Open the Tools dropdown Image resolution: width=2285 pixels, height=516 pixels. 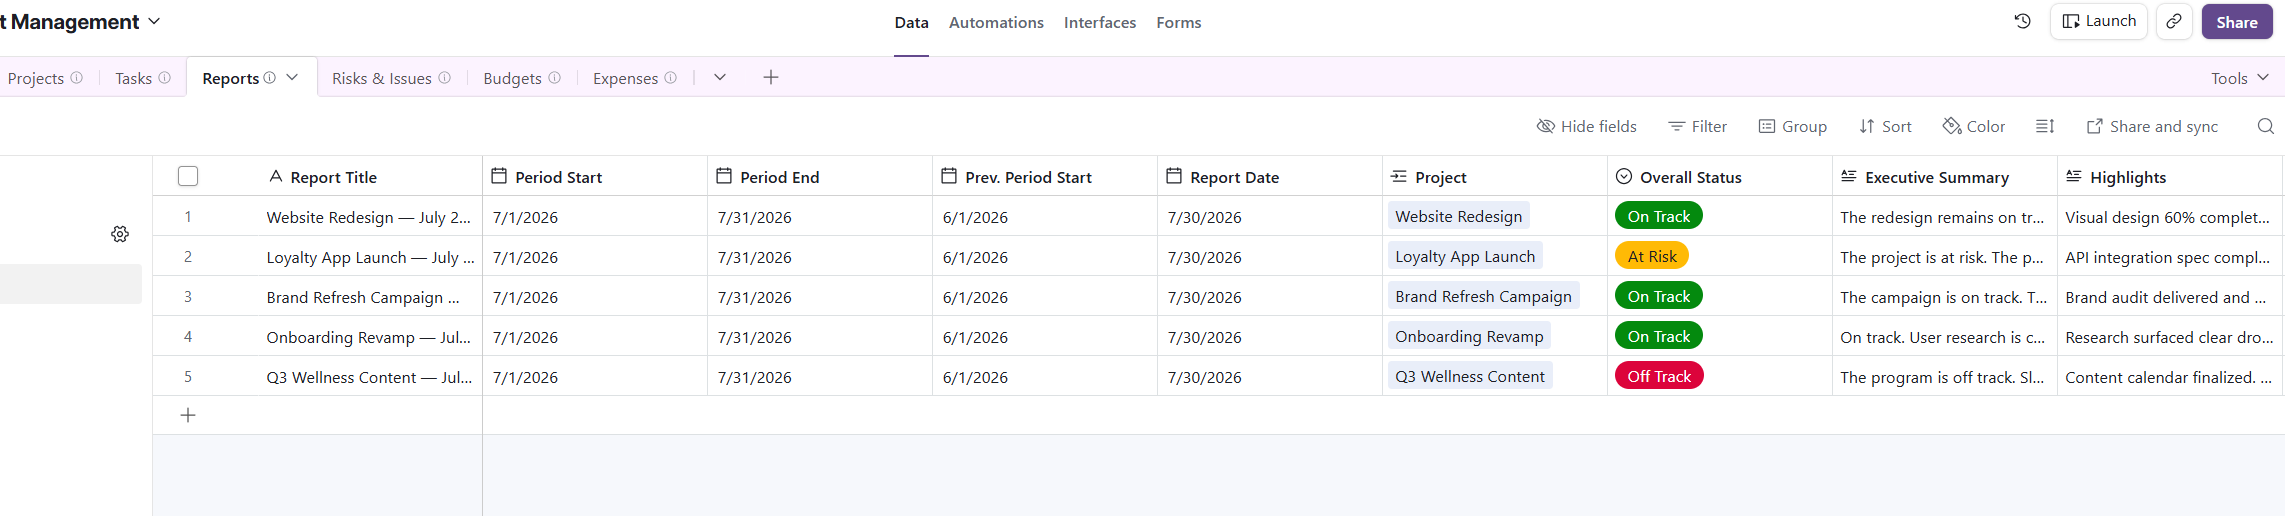coord(2239,78)
